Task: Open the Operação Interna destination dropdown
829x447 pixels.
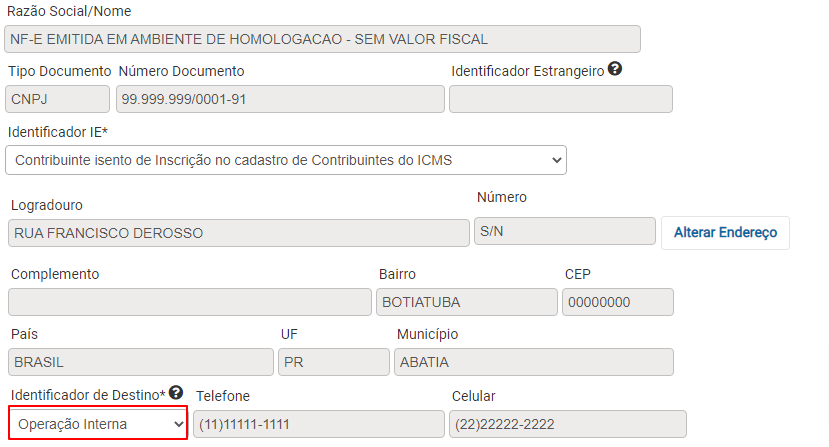Action: (98, 424)
